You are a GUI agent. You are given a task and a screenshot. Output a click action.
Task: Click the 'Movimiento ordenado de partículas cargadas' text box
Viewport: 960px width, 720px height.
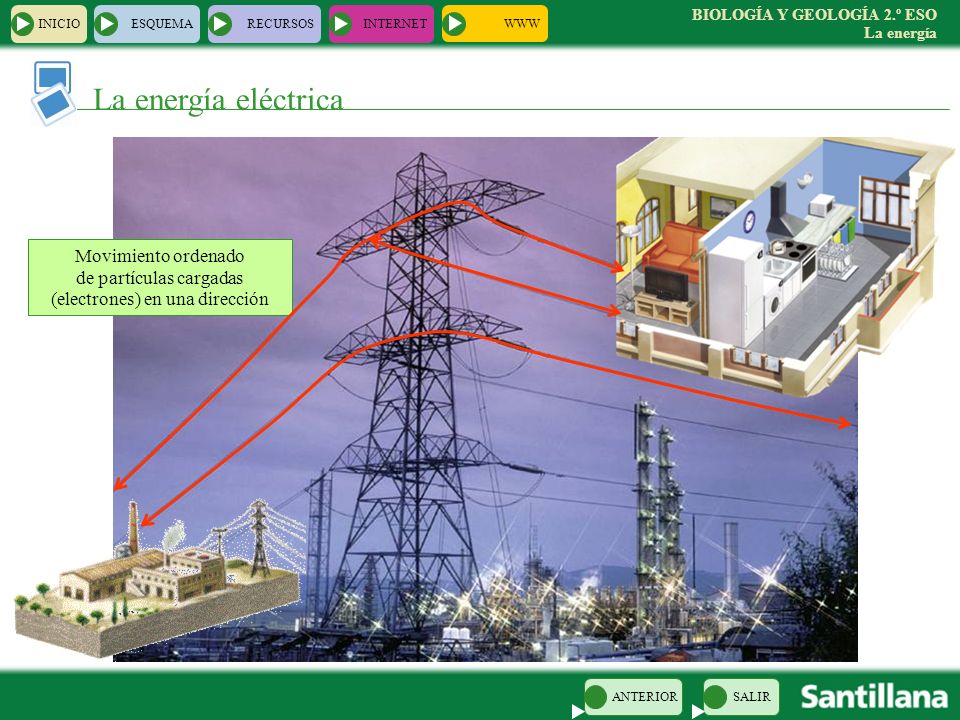[x=160, y=277]
